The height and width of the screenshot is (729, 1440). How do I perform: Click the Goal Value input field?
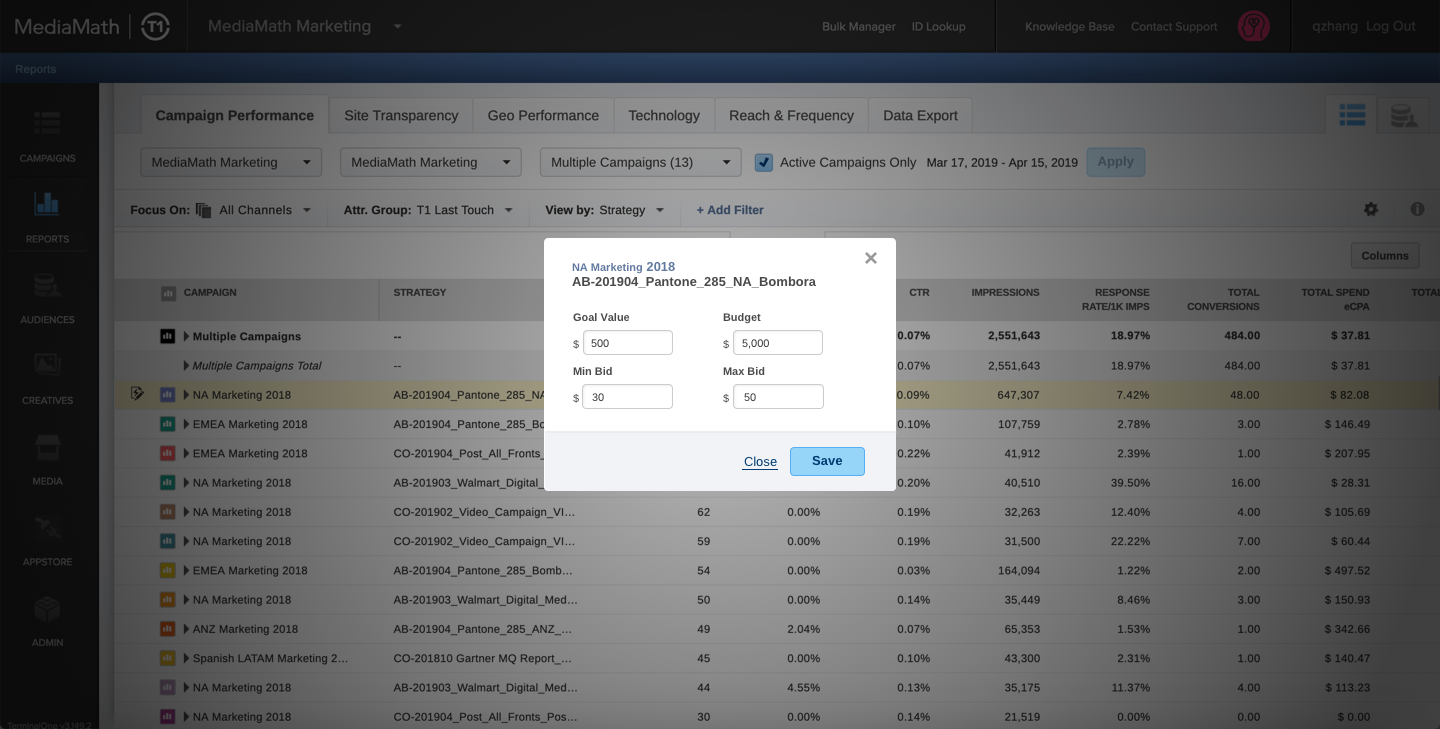tap(628, 343)
